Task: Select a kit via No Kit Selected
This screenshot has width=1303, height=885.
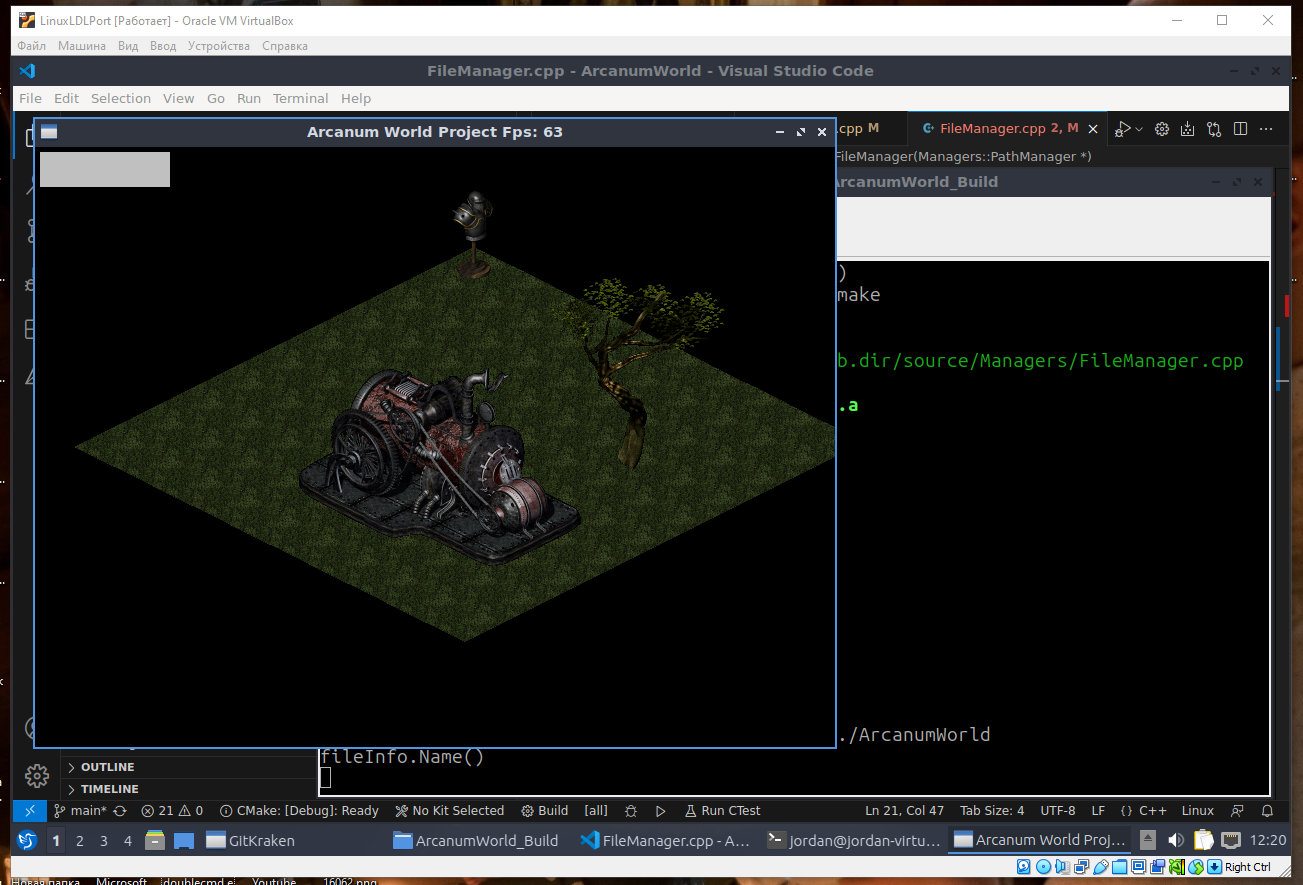Action: pyautogui.click(x=449, y=811)
